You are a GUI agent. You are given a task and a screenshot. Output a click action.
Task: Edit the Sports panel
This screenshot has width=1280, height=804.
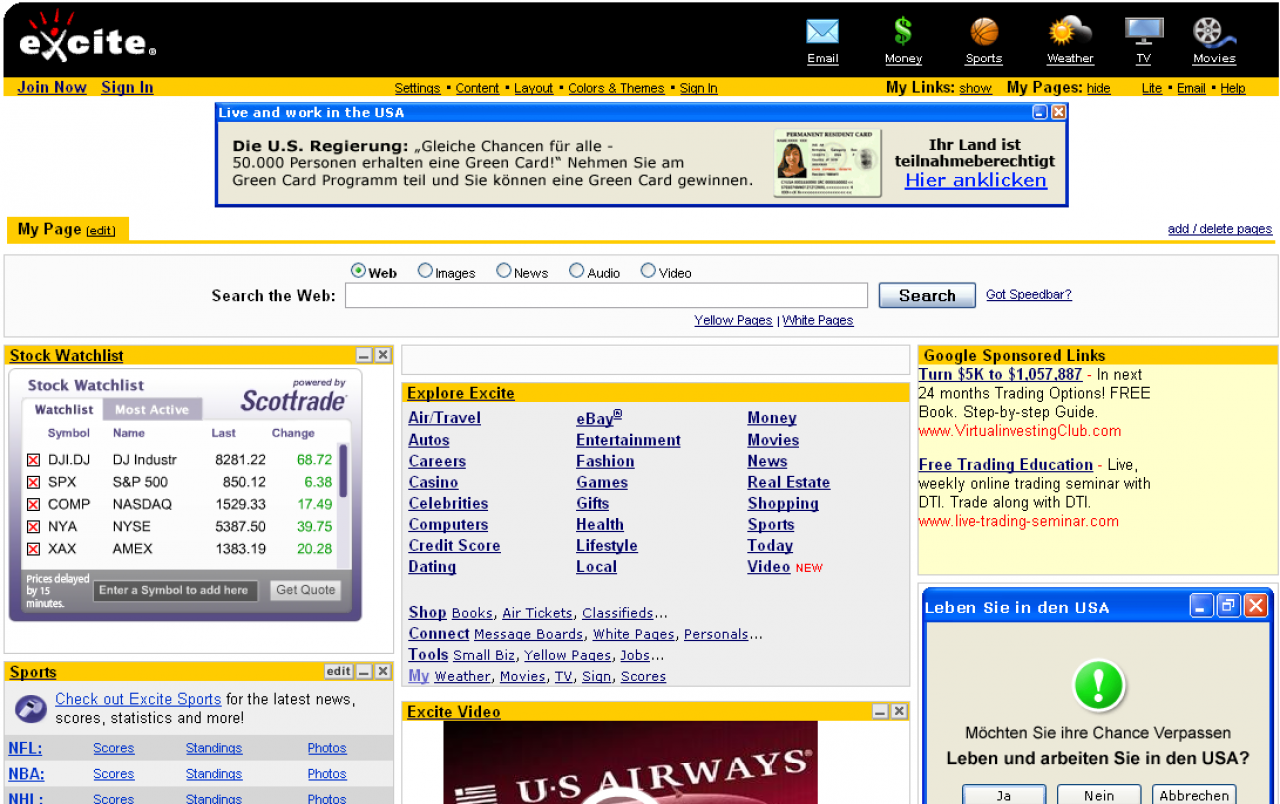[x=338, y=671]
